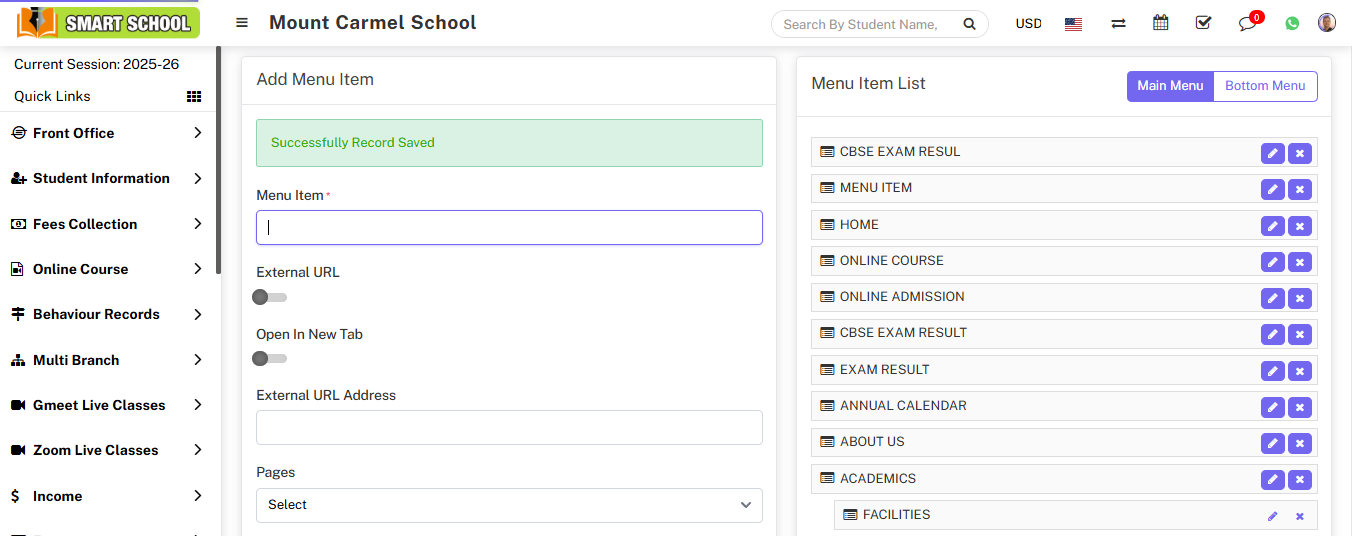Click the hamburger sidebar toggle icon
Viewport: 1352px width, 536px height.
click(242, 23)
